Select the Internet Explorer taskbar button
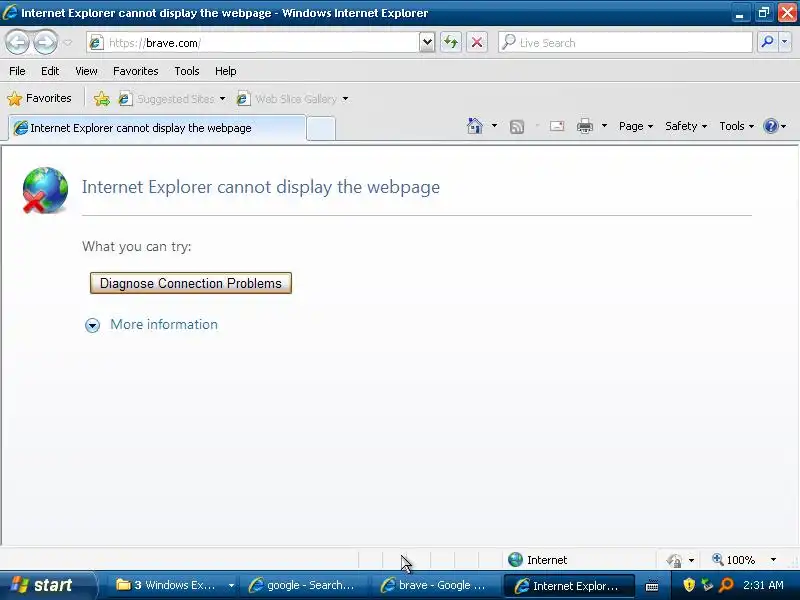Screen dimensions: 800x600 (x=568, y=586)
